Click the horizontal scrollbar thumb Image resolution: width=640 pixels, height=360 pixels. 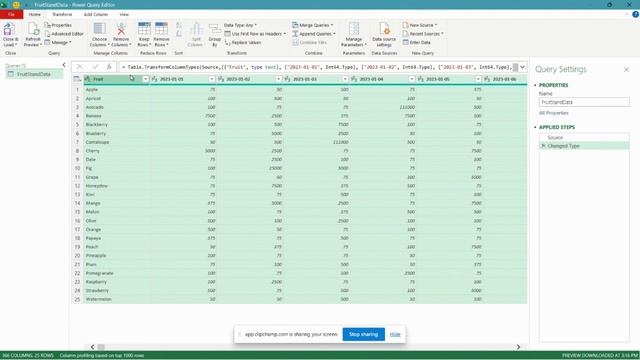point(101,347)
